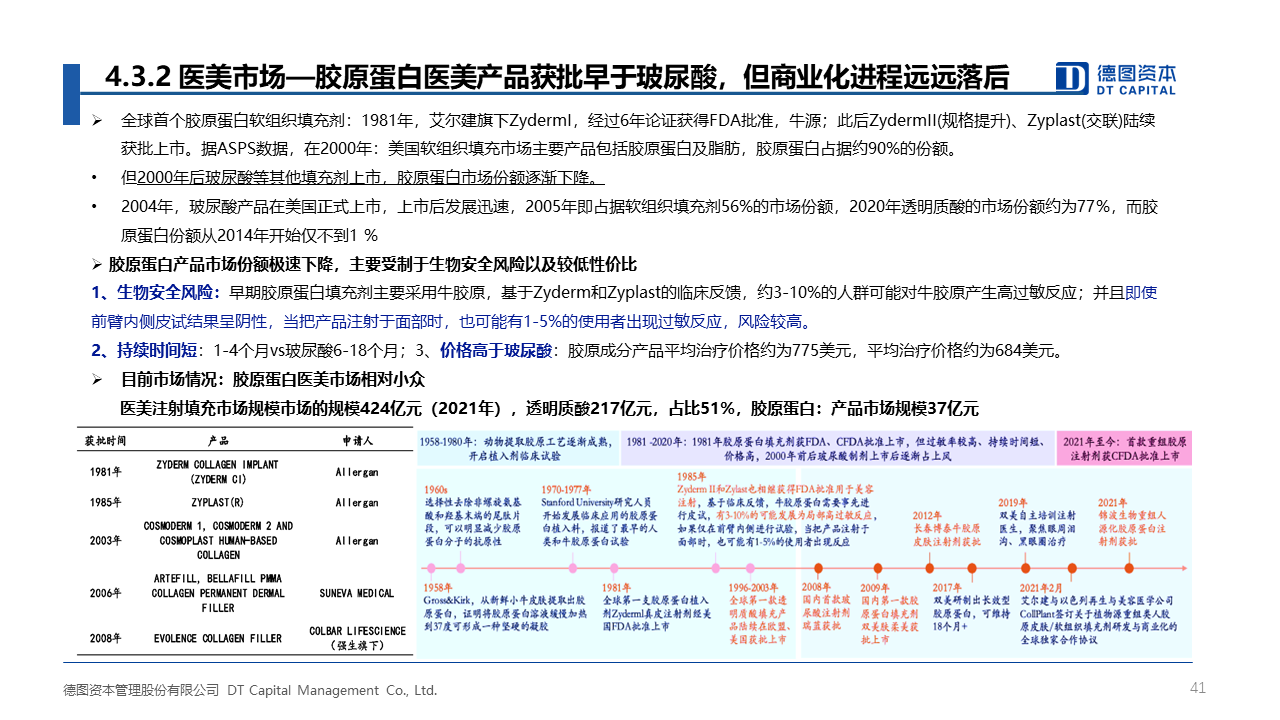Click the 'COSMODERM 1, COSMODERM 2' product cell
The width and height of the screenshot is (1280, 720).
point(217,541)
